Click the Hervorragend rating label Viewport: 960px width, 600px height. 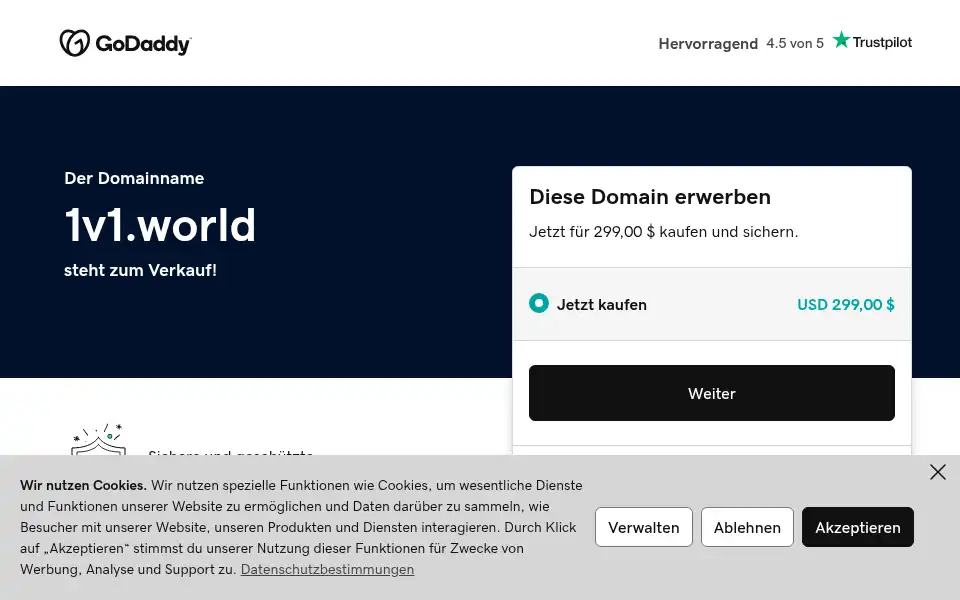click(x=708, y=43)
